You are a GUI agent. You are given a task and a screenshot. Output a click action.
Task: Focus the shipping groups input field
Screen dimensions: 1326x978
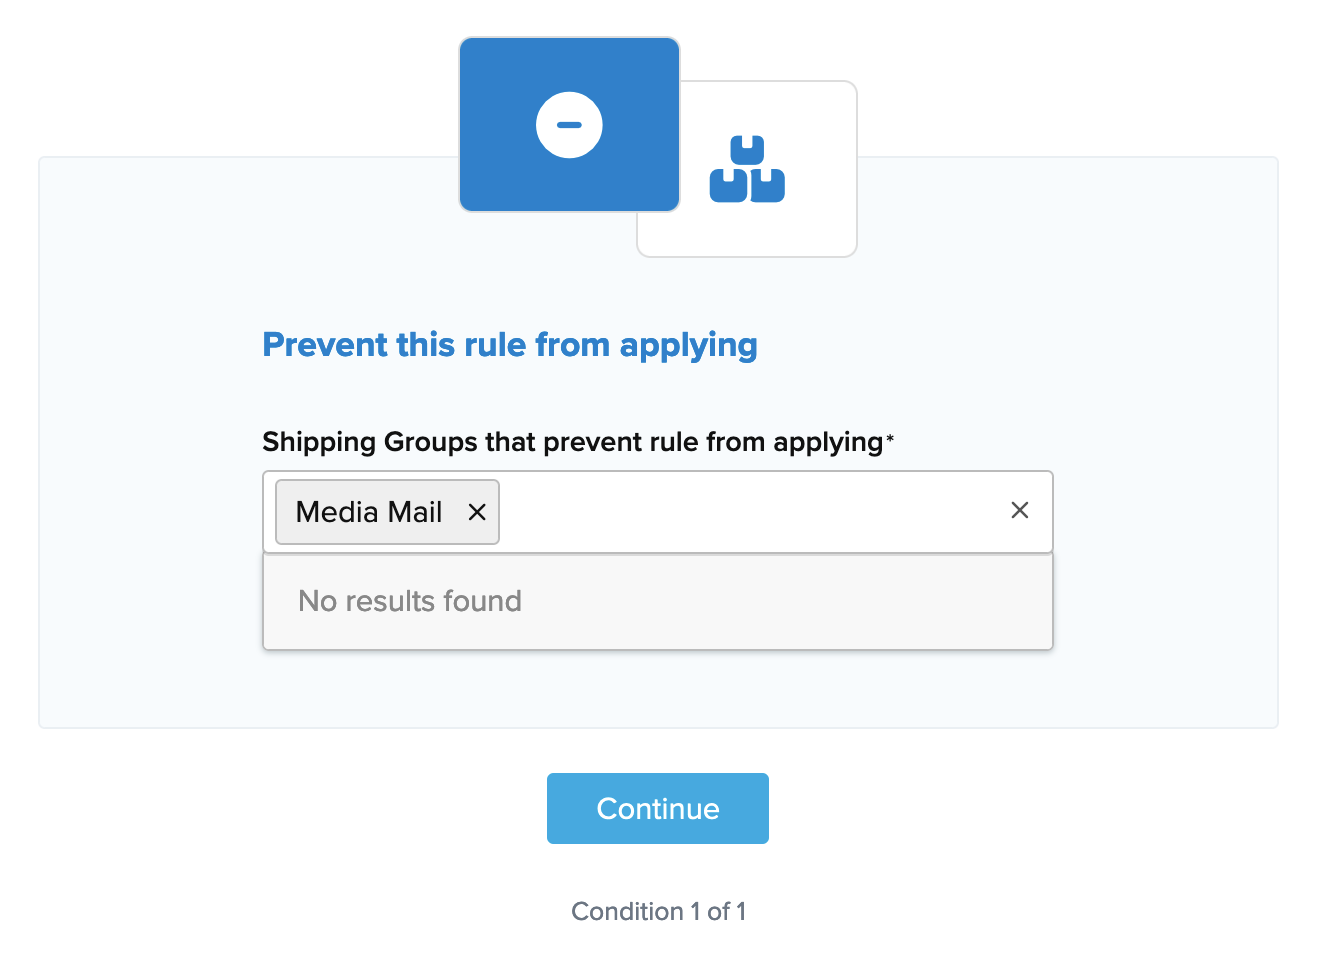coord(750,512)
